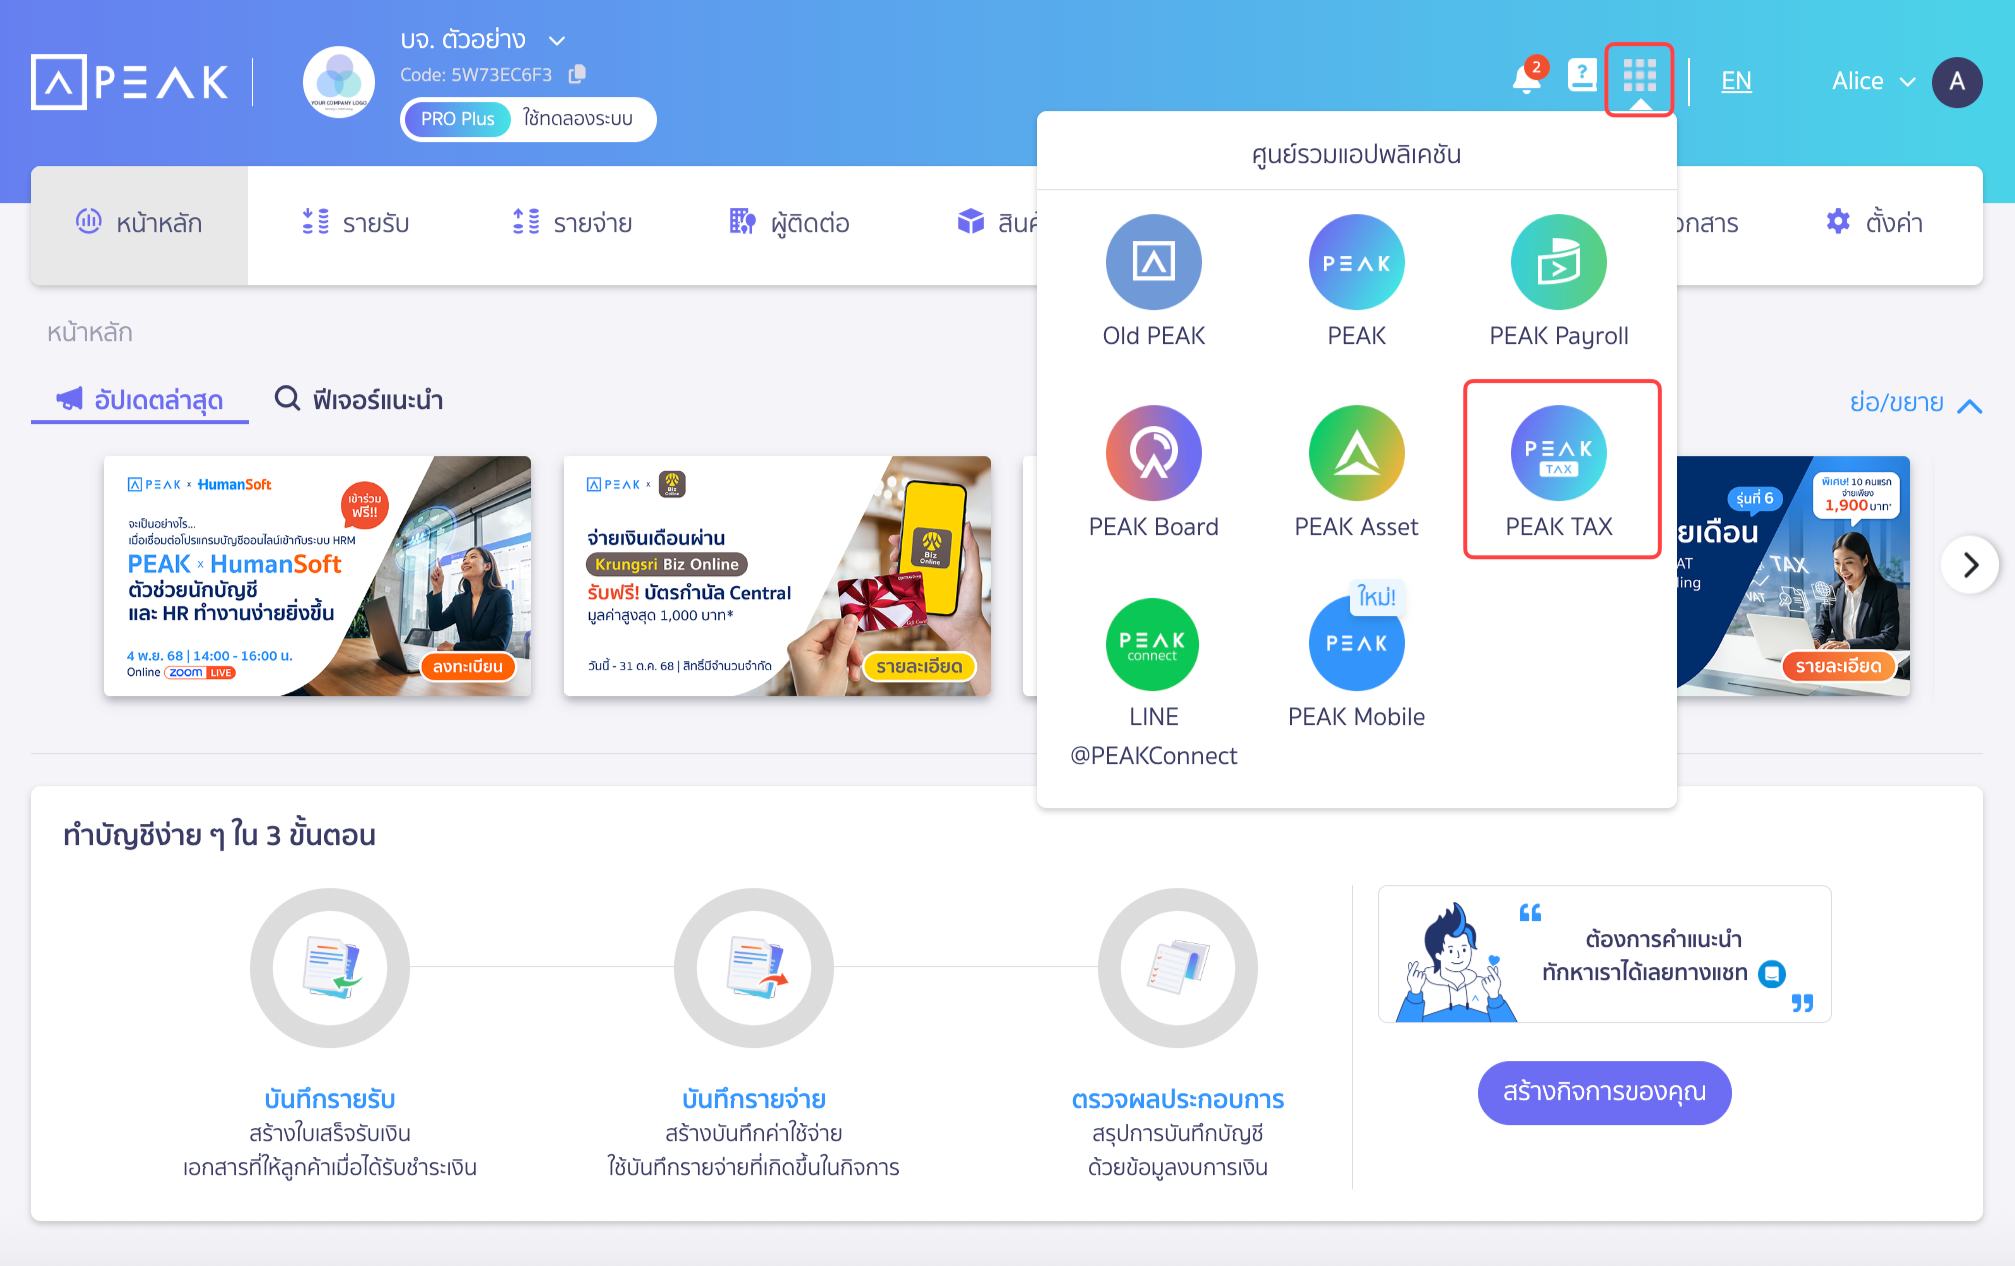Close the application grid launcher
This screenshot has width=2015, height=1266.
[1639, 76]
